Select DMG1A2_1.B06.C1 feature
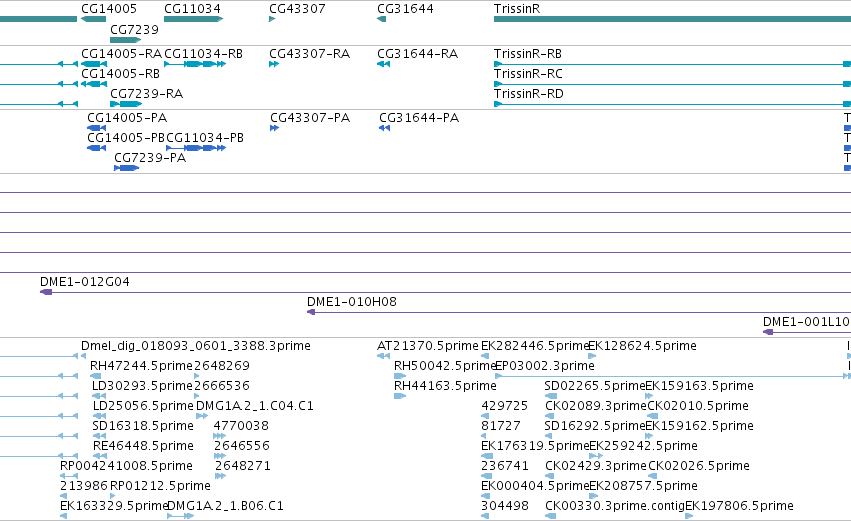 [225, 506]
